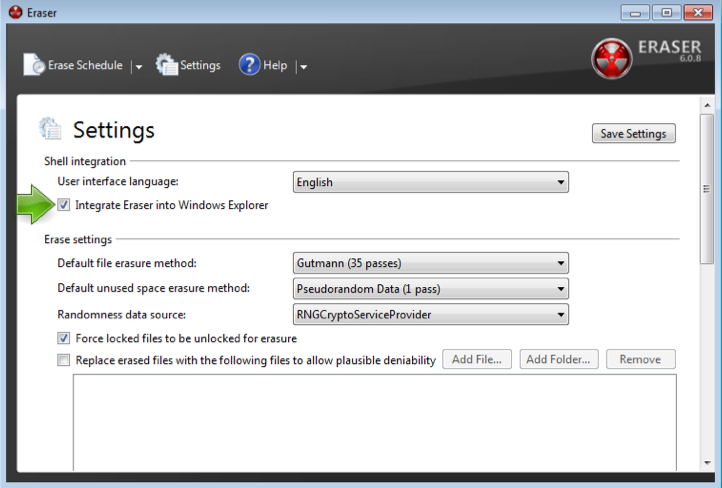Open Settings from the toolbar
Viewport: 722px width, 488px height.
click(188, 65)
